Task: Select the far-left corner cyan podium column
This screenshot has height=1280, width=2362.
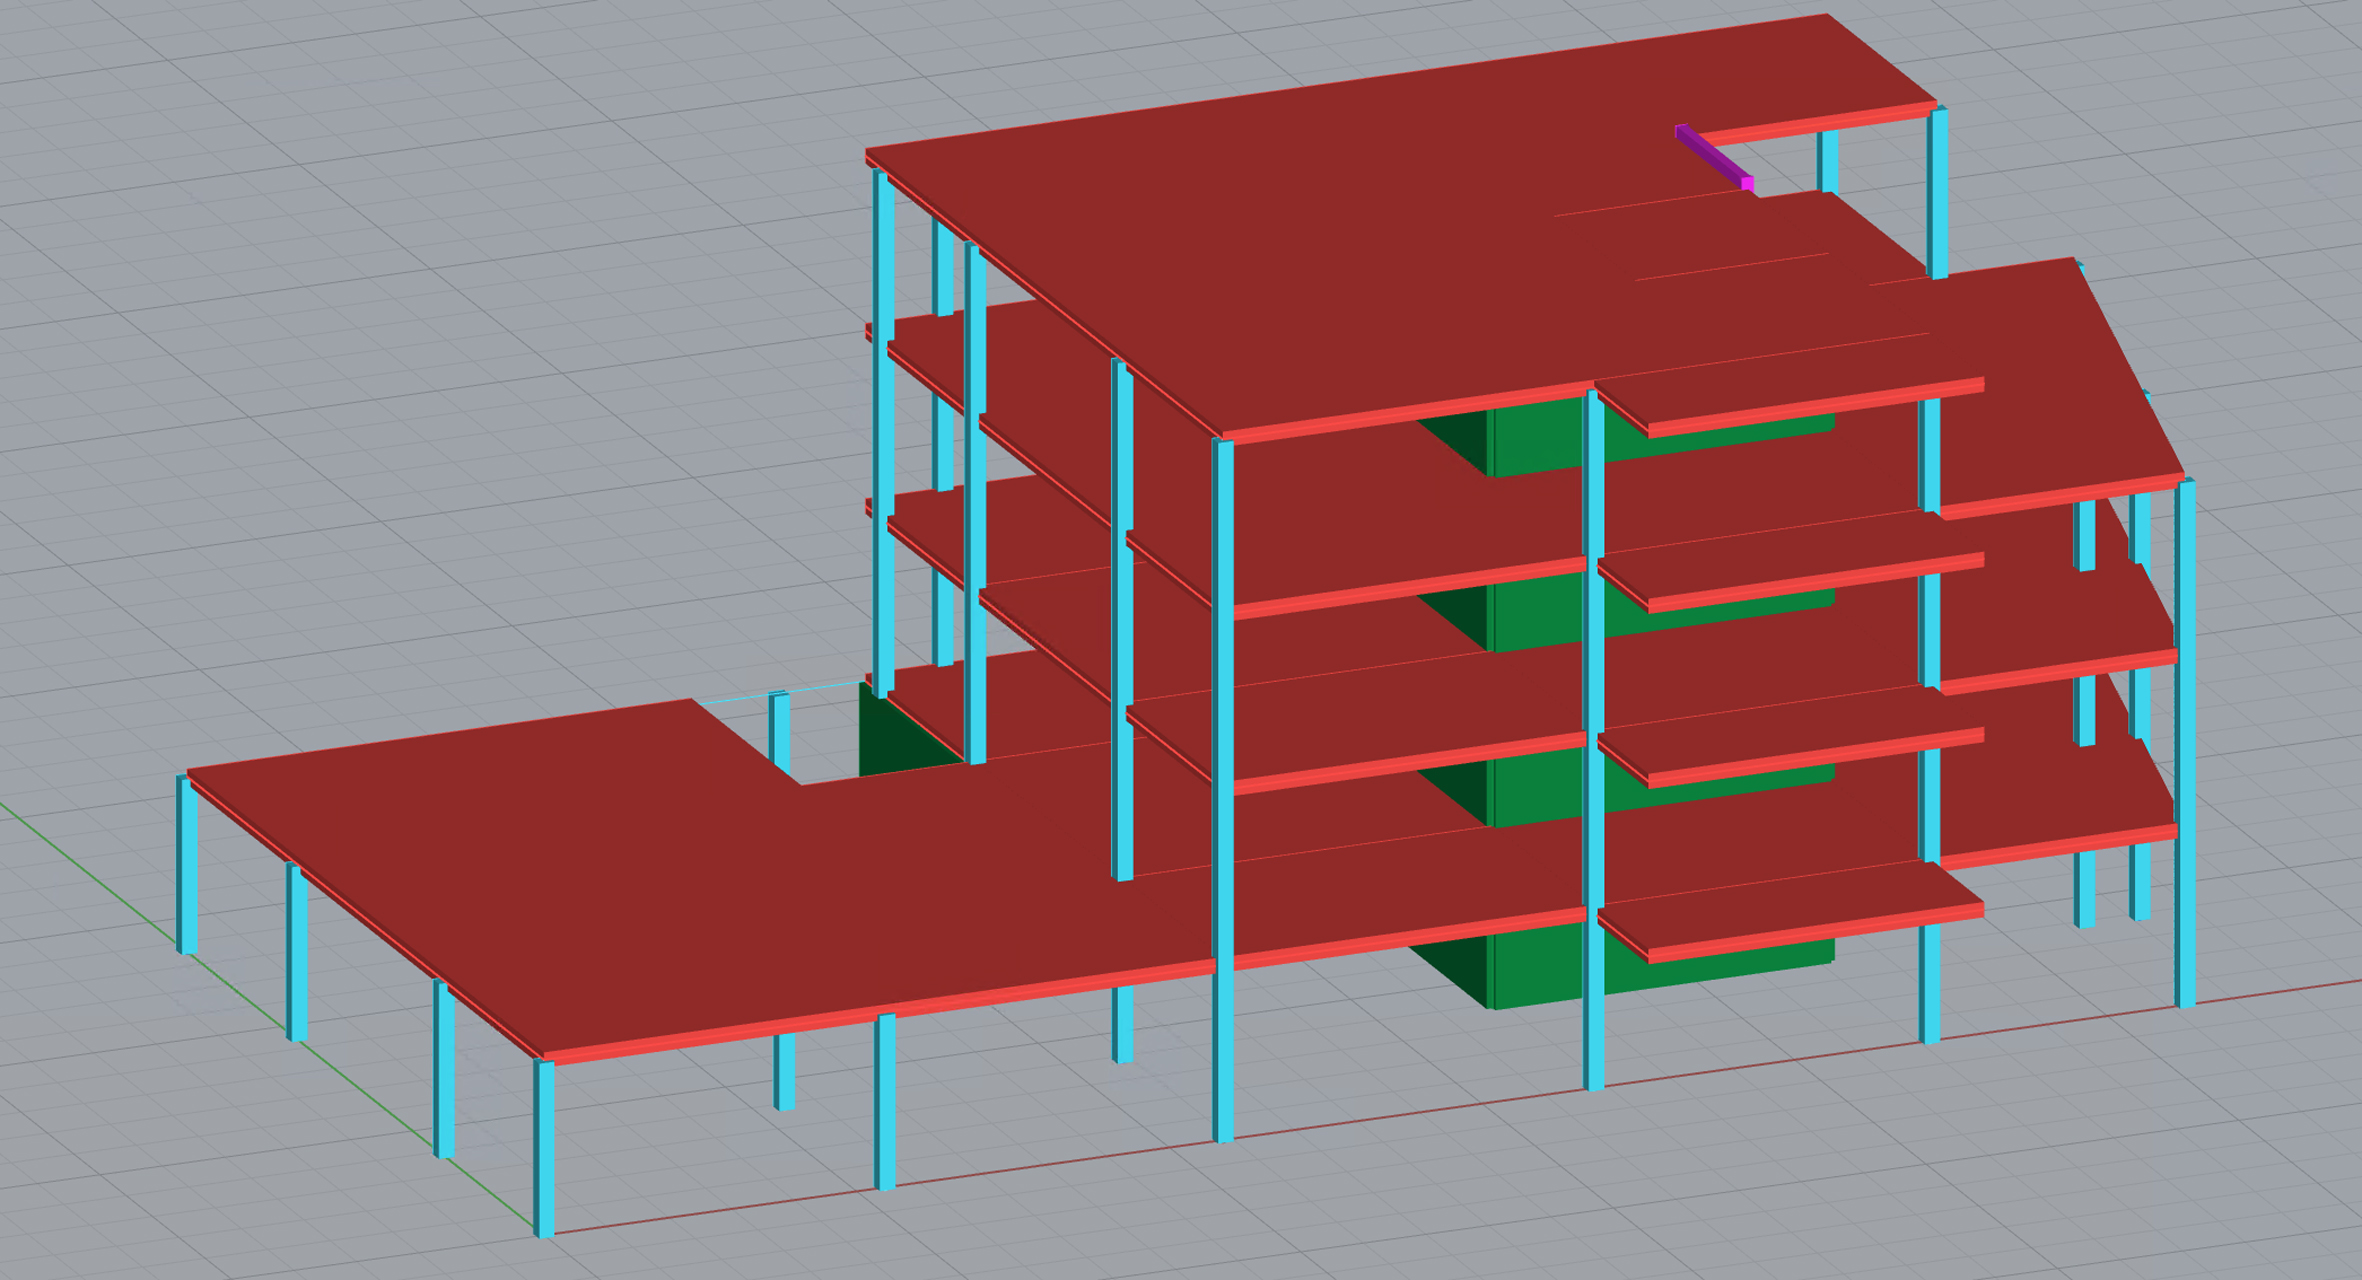Action: [187, 865]
